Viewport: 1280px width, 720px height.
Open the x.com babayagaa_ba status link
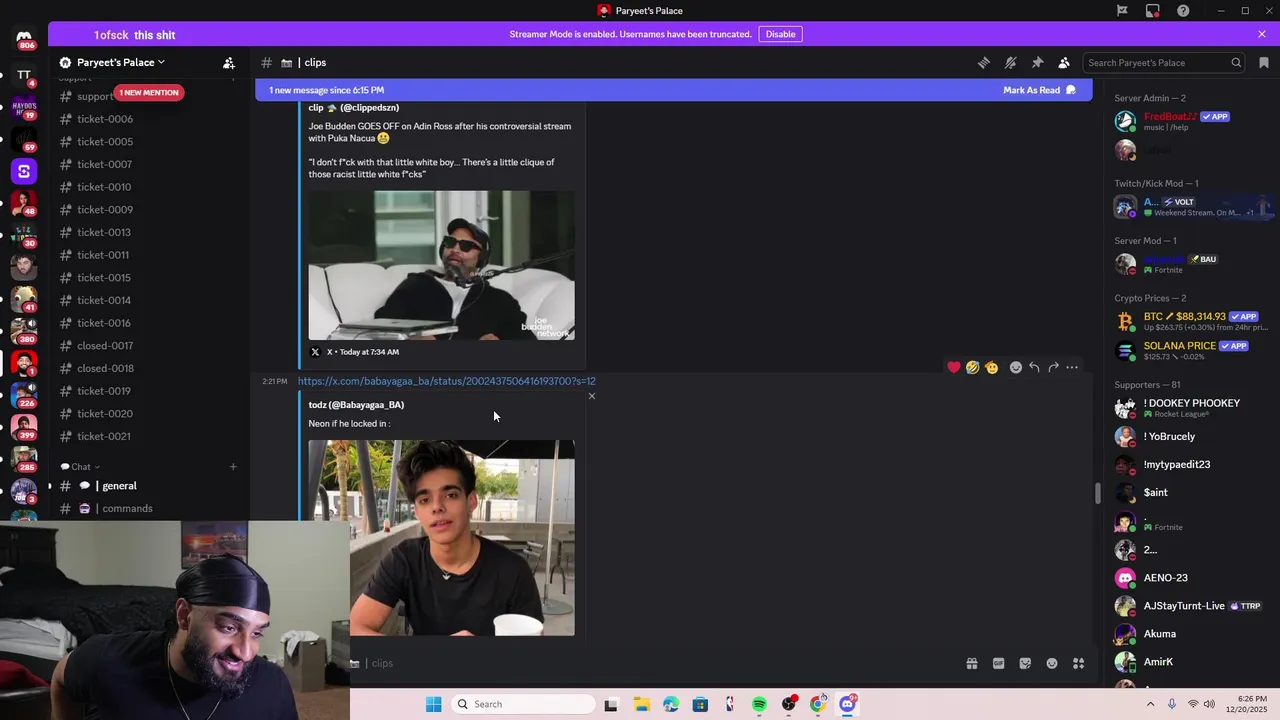pos(446,381)
